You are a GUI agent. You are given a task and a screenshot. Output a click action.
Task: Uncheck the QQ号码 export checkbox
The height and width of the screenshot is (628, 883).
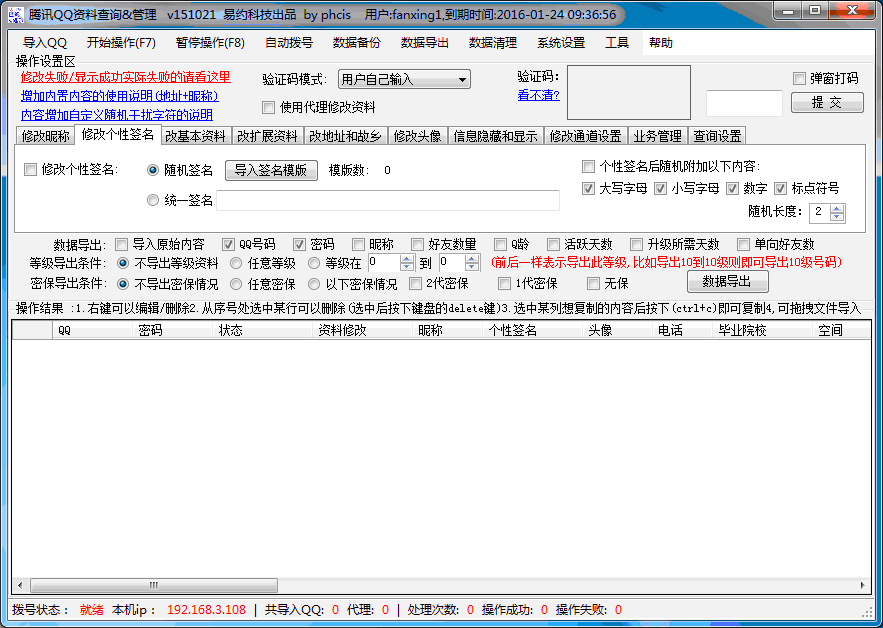[228, 244]
